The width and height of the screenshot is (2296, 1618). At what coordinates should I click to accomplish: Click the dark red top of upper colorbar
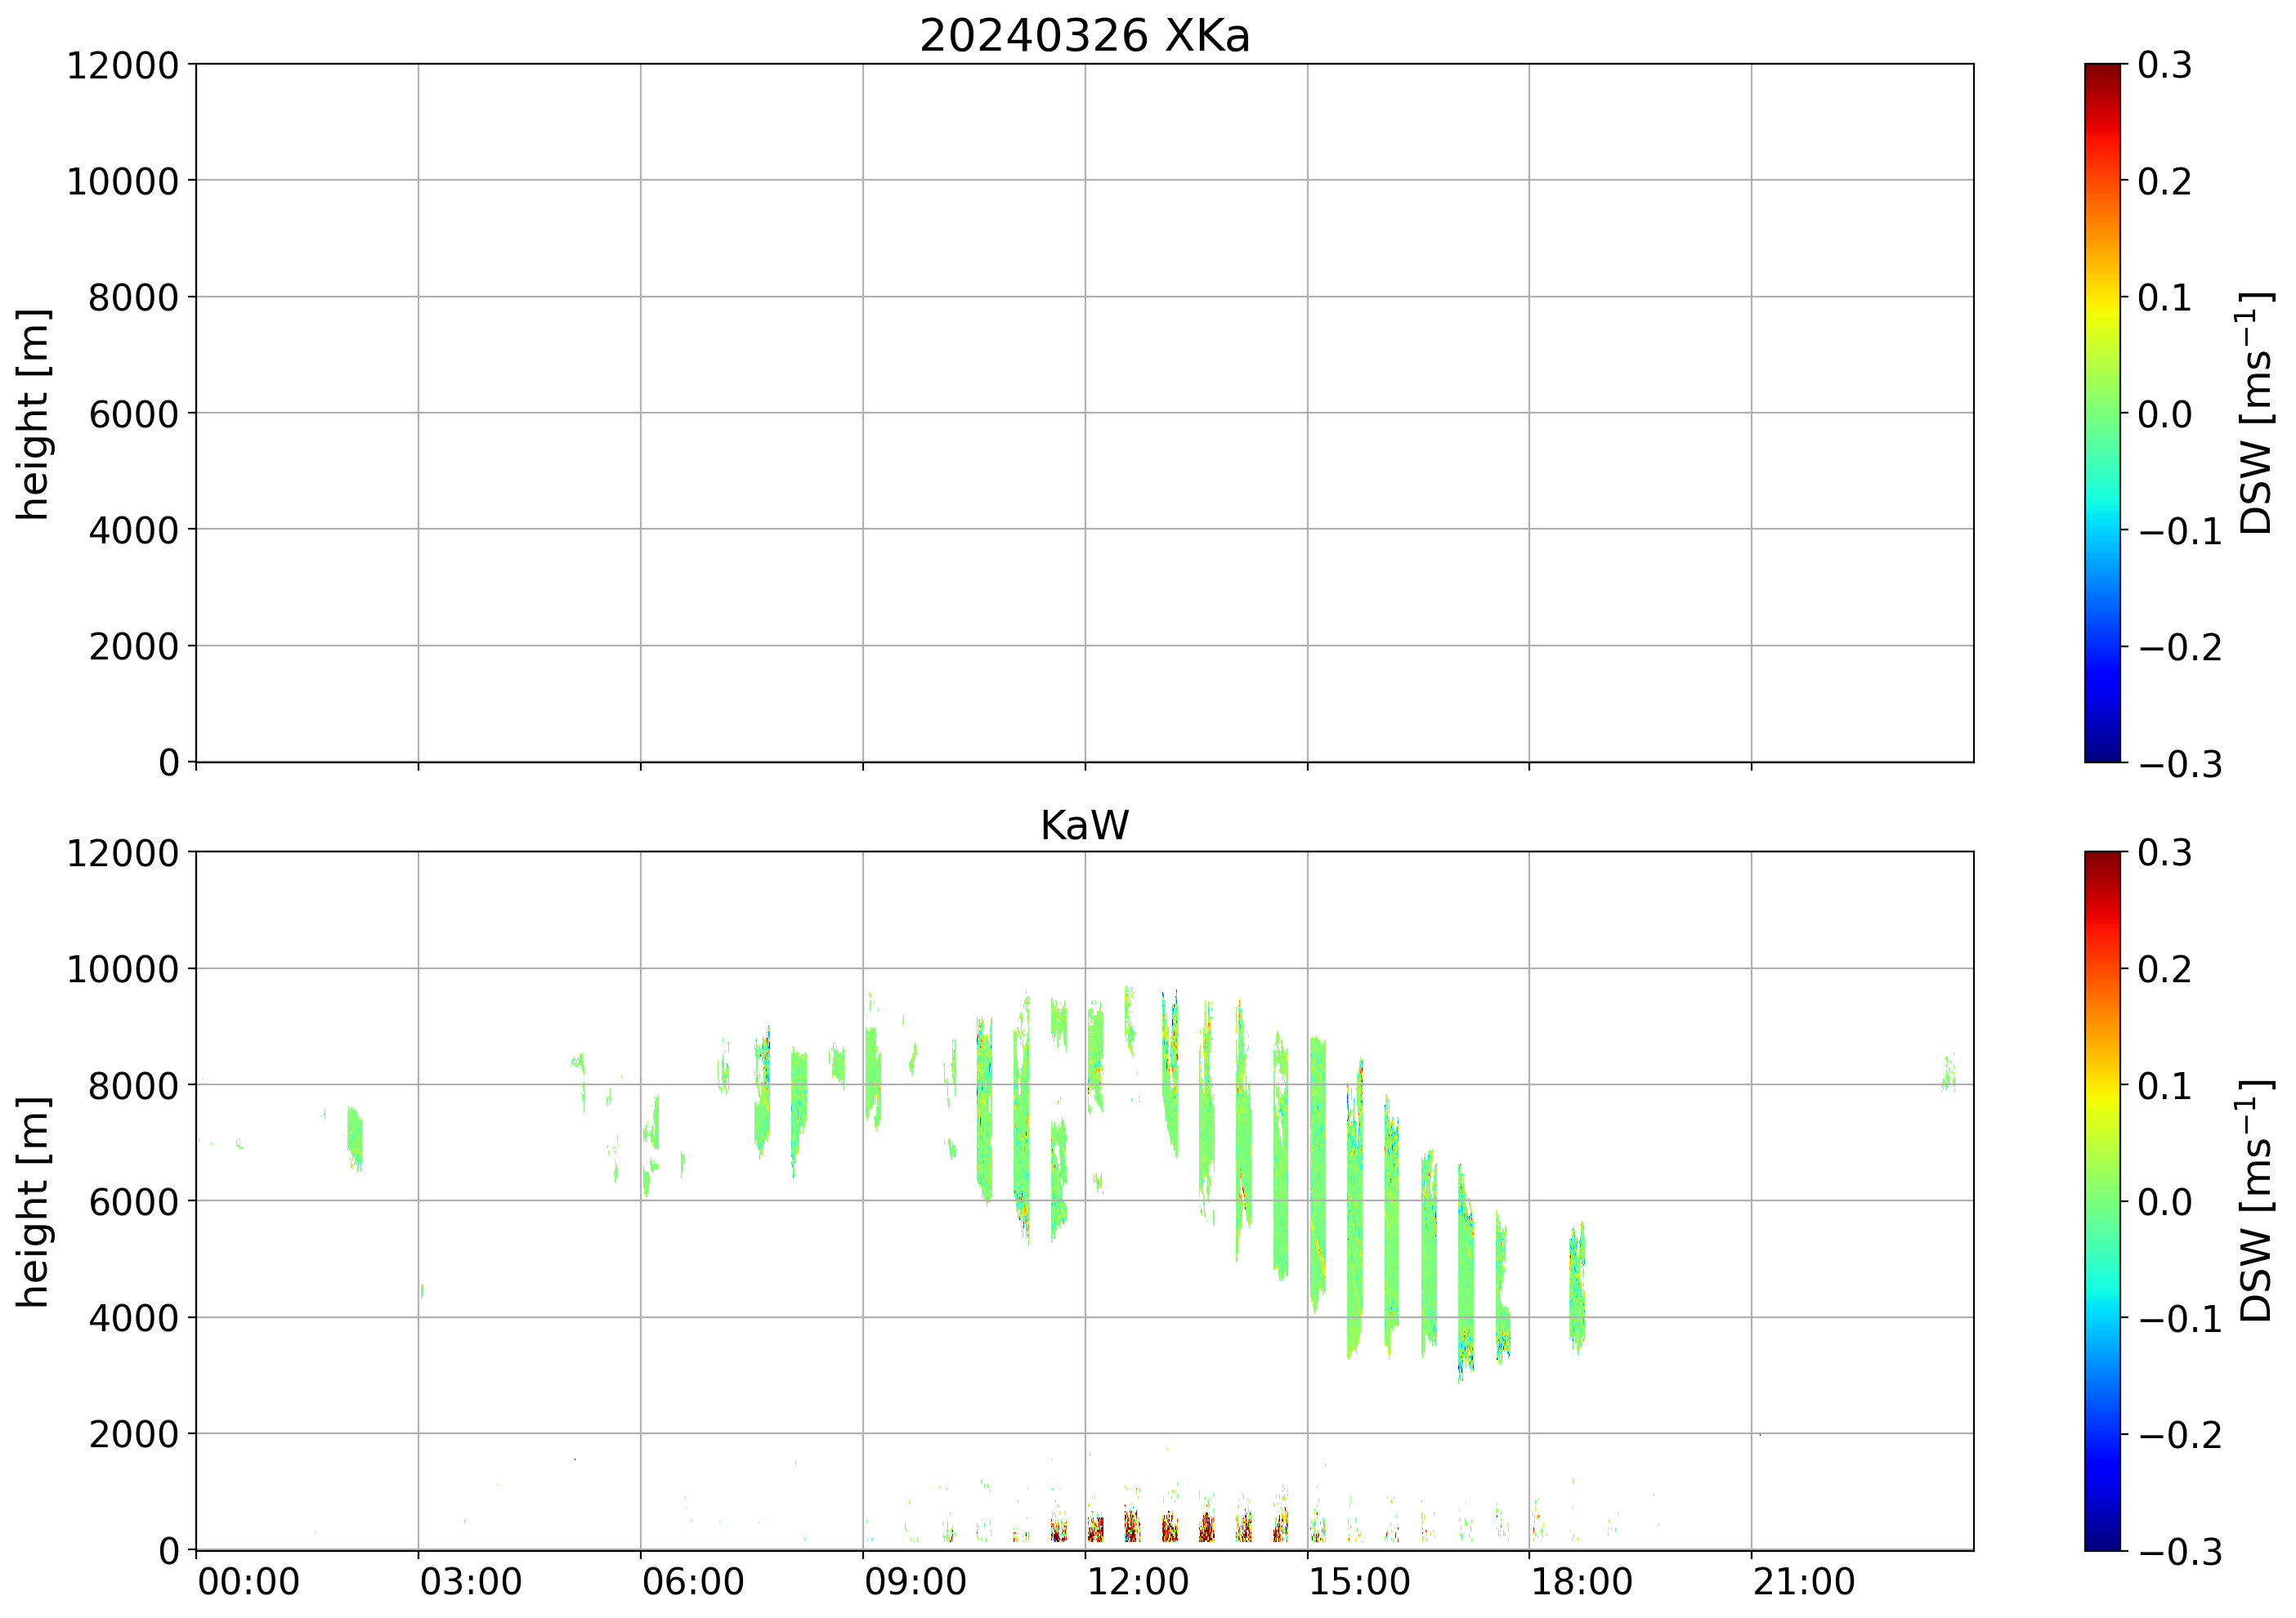(2102, 72)
